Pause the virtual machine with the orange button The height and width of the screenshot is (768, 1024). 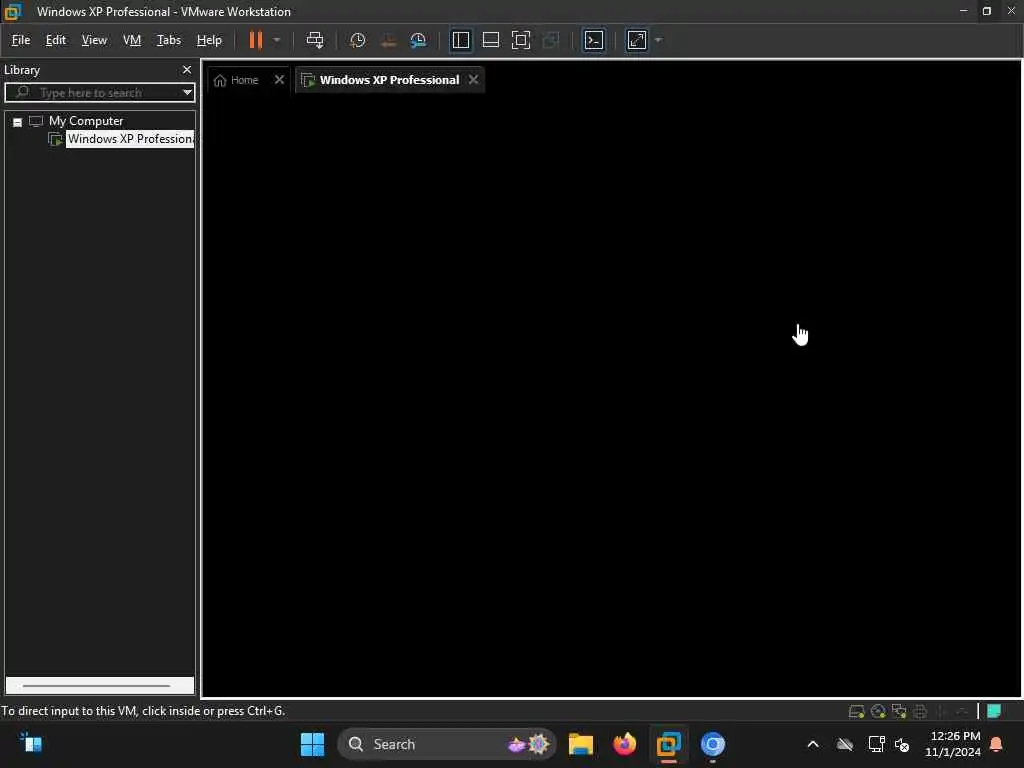pos(255,40)
